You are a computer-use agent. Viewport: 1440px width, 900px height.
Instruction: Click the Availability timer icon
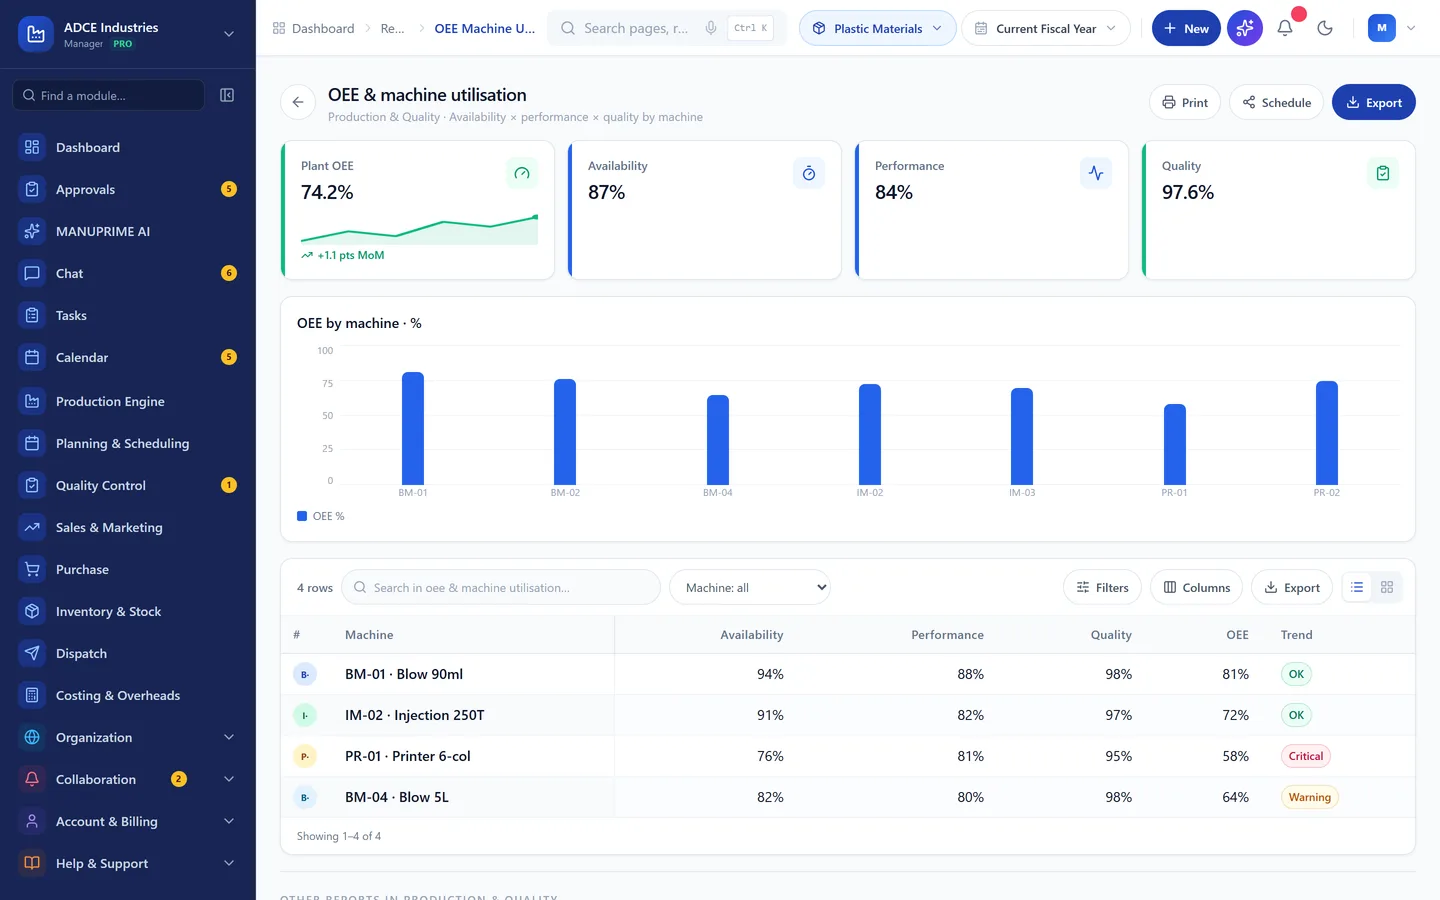809,173
